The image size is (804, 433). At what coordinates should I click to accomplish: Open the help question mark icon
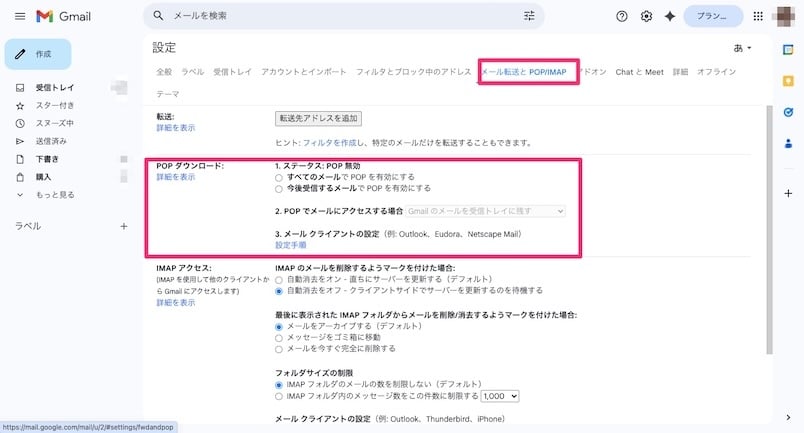[x=622, y=16]
